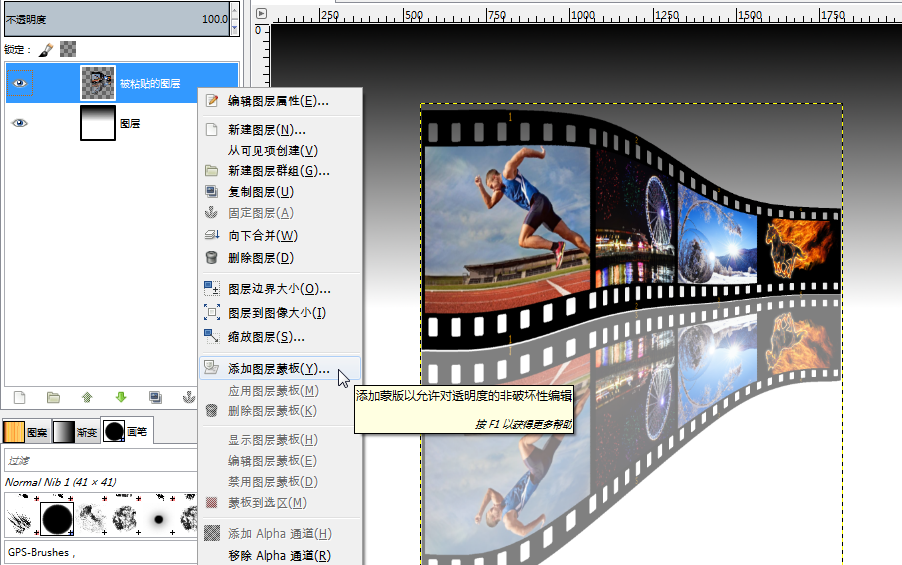The image size is (902, 565).
Task: Open the canvas corner navigation arrow button
Action: click(x=262, y=13)
